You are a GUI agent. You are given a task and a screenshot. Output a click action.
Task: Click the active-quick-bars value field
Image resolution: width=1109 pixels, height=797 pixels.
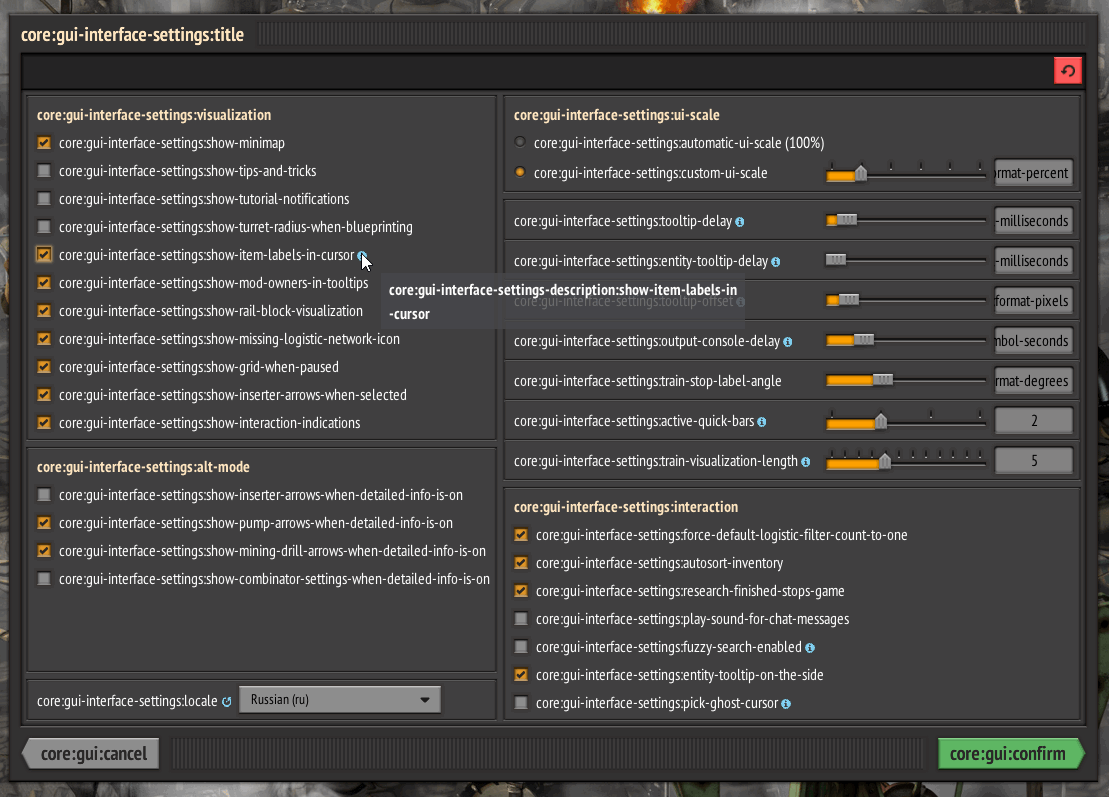point(1033,421)
